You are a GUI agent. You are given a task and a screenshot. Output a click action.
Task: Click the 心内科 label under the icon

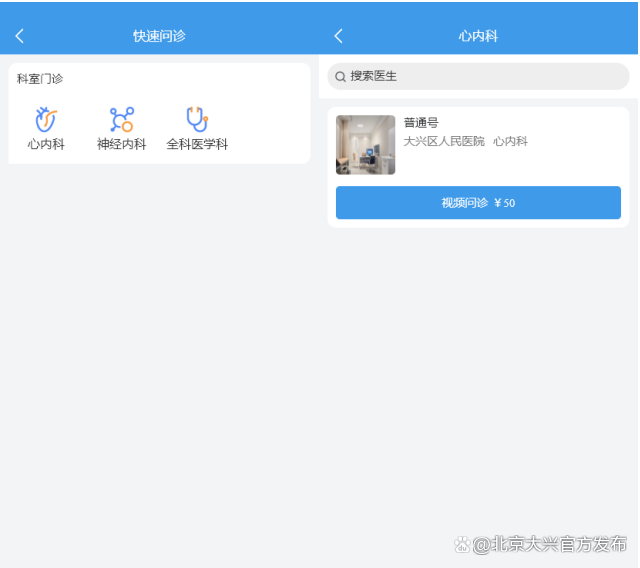[46, 144]
